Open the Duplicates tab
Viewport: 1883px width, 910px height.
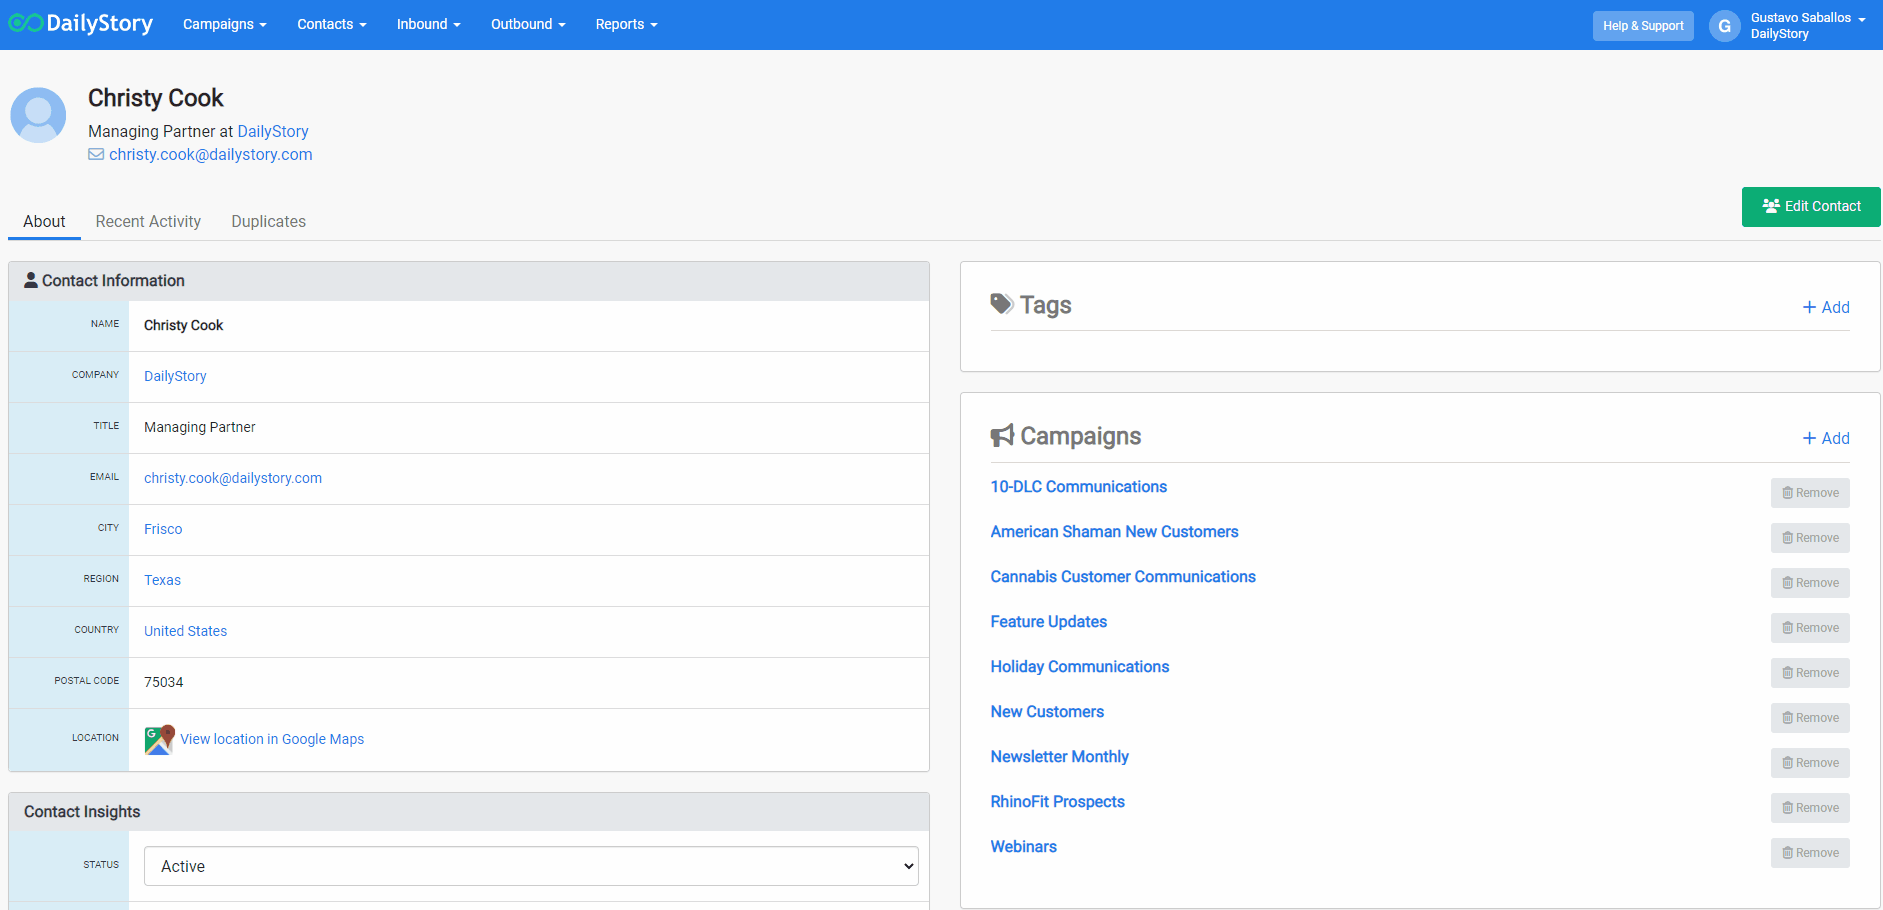click(268, 222)
